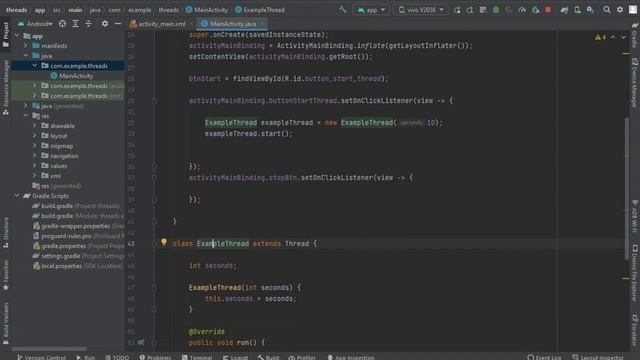Open the Terminal tool window
Viewport: 640px width, 360px height.
click(197, 357)
